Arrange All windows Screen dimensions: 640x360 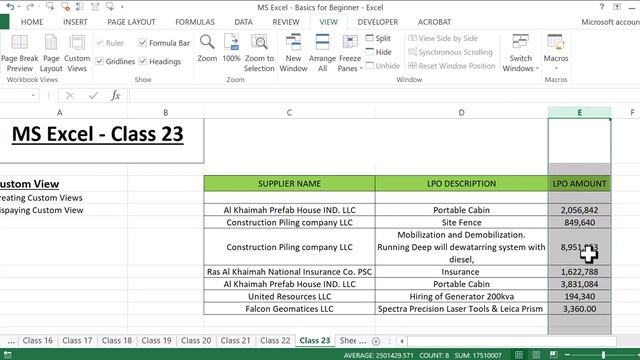322,53
